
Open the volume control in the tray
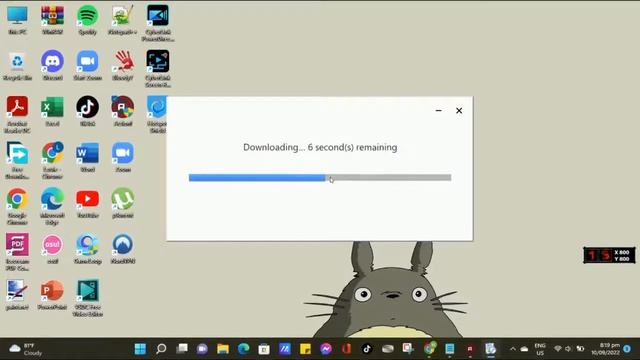click(568, 349)
